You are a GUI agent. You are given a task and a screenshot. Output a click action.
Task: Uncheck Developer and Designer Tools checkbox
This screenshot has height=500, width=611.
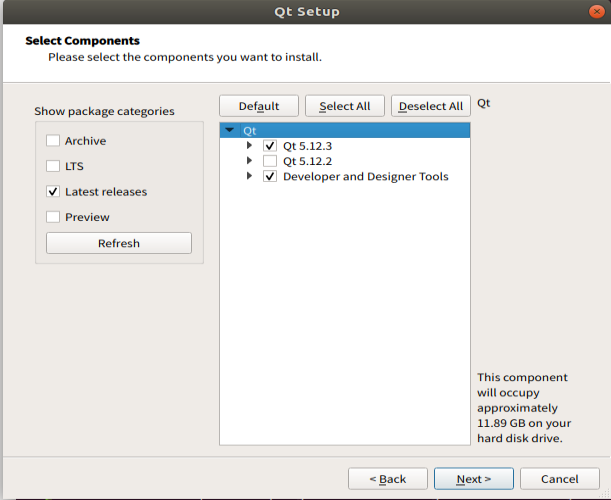pyautogui.click(x=270, y=176)
